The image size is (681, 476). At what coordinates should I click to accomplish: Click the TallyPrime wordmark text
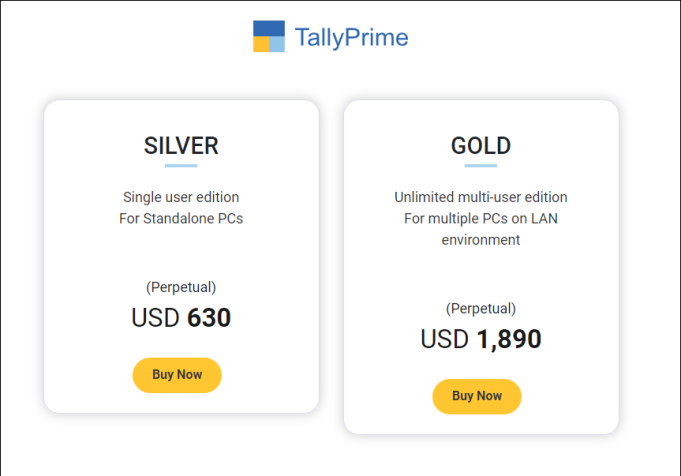coord(351,37)
